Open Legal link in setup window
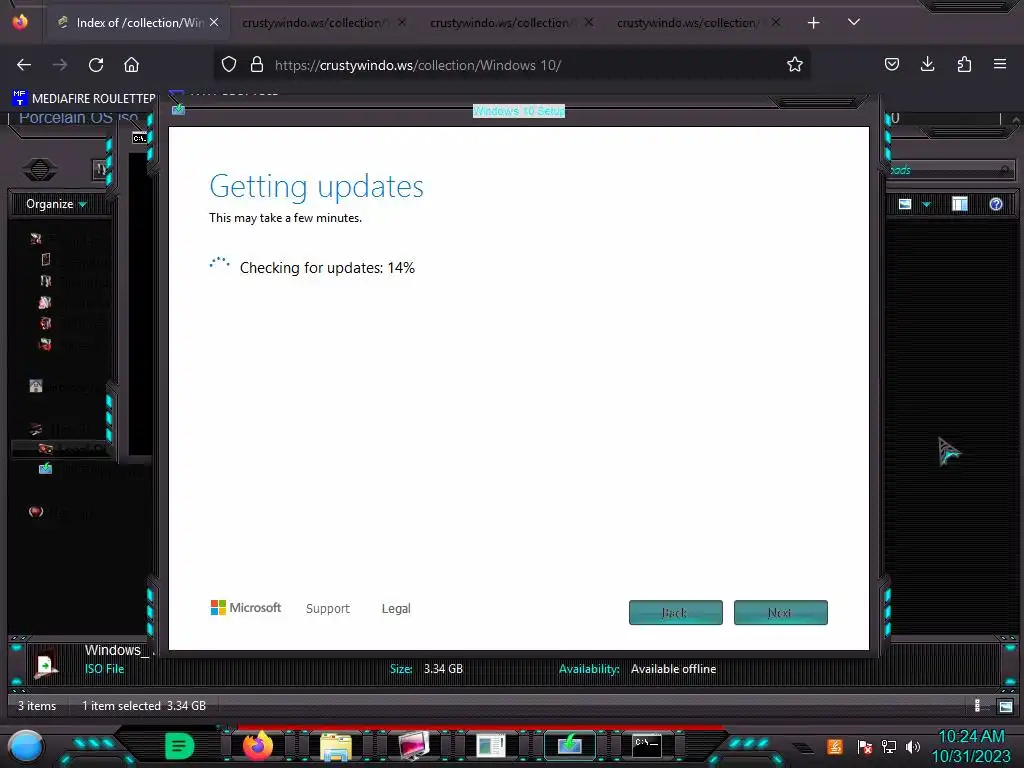1024x768 pixels. tap(396, 609)
